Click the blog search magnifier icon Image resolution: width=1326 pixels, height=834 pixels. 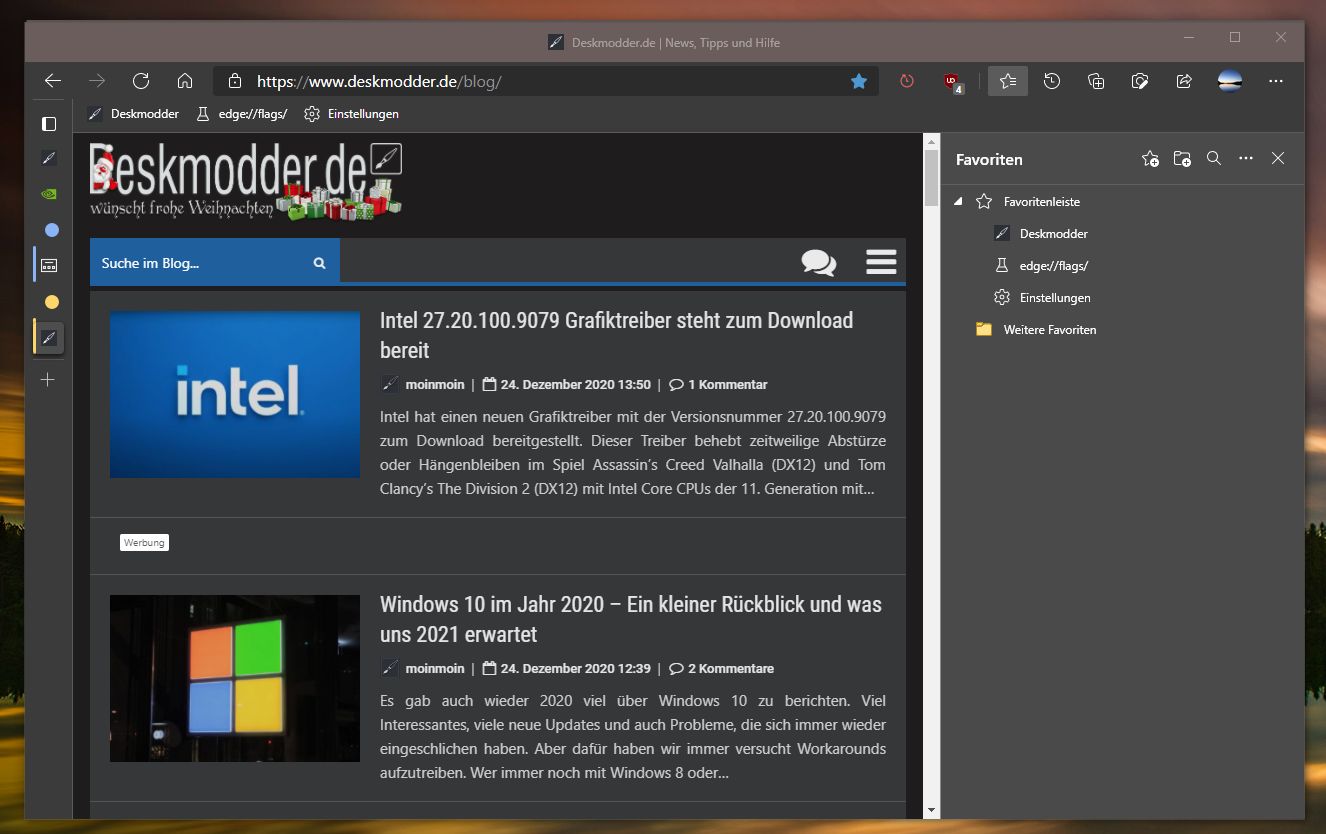[320, 263]
